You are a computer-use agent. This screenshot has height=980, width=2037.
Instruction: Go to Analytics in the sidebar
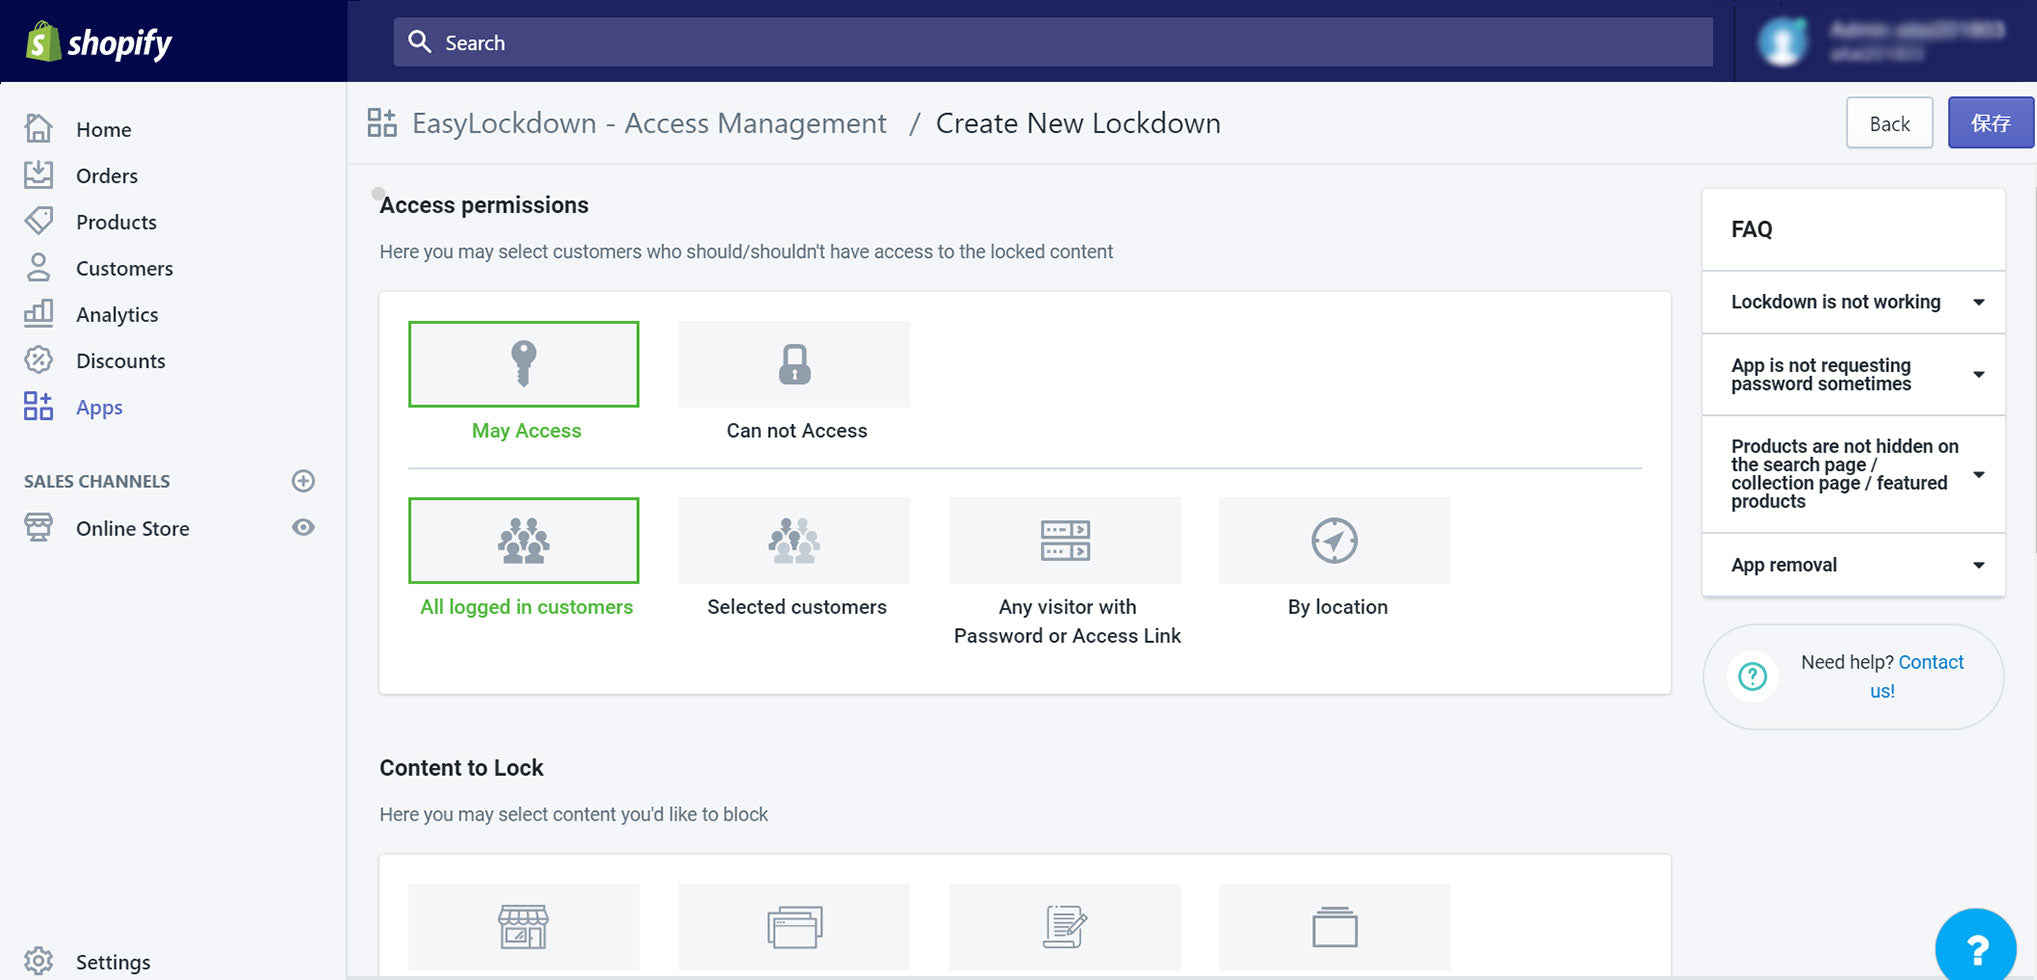click(x=116, y=315)
